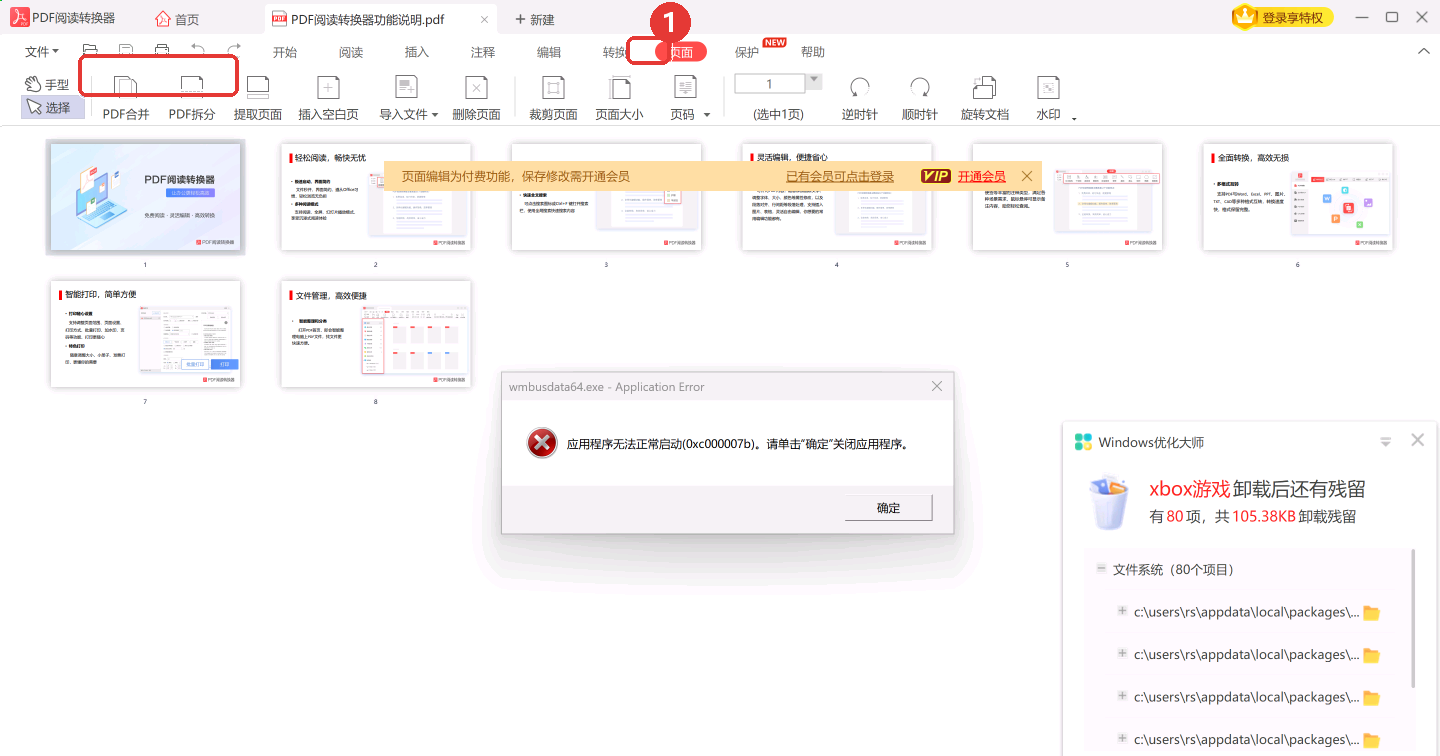Click the page number input field showing 1
1440x756 pixels.
click(x=770, y=83)
